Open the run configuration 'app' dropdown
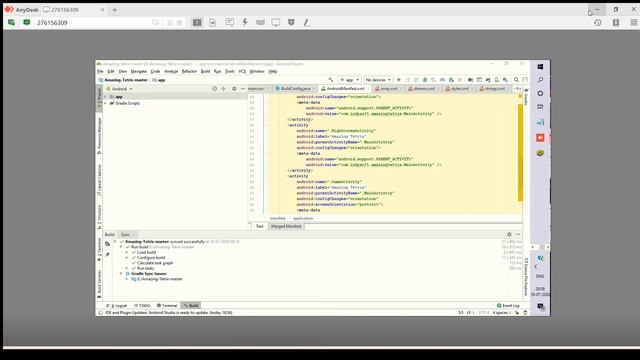The image size is (640, 360). point(349,80)
